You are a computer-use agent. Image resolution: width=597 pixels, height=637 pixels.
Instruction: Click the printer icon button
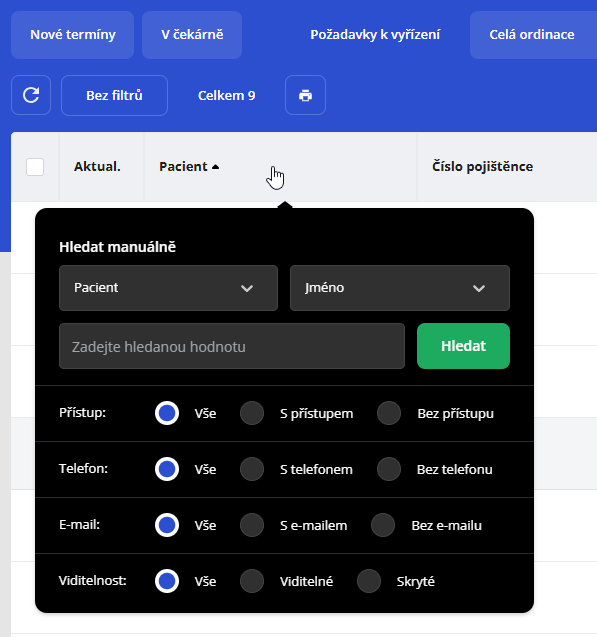pos(305,95)
